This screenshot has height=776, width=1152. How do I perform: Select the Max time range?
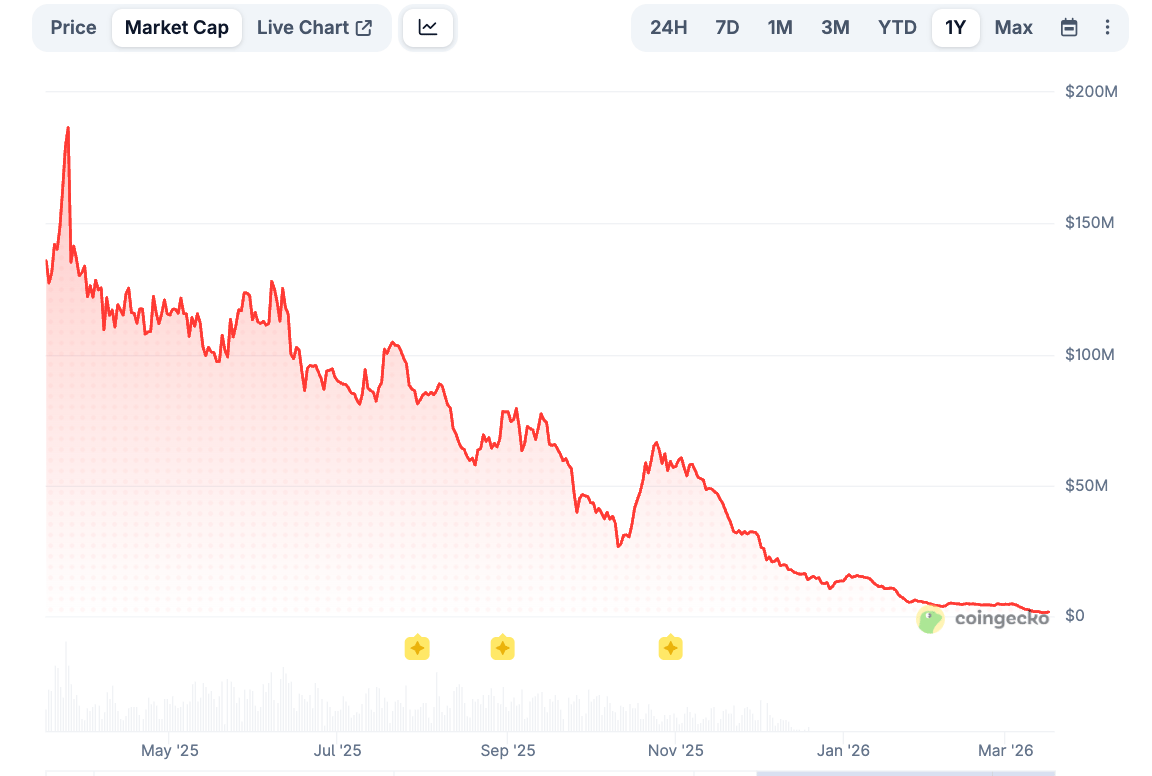click(x=1014, y=28)
